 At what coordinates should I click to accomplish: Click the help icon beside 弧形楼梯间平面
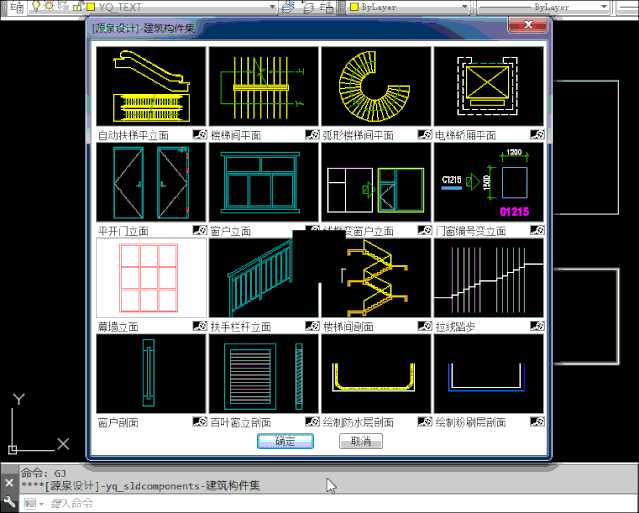[425, 134]
